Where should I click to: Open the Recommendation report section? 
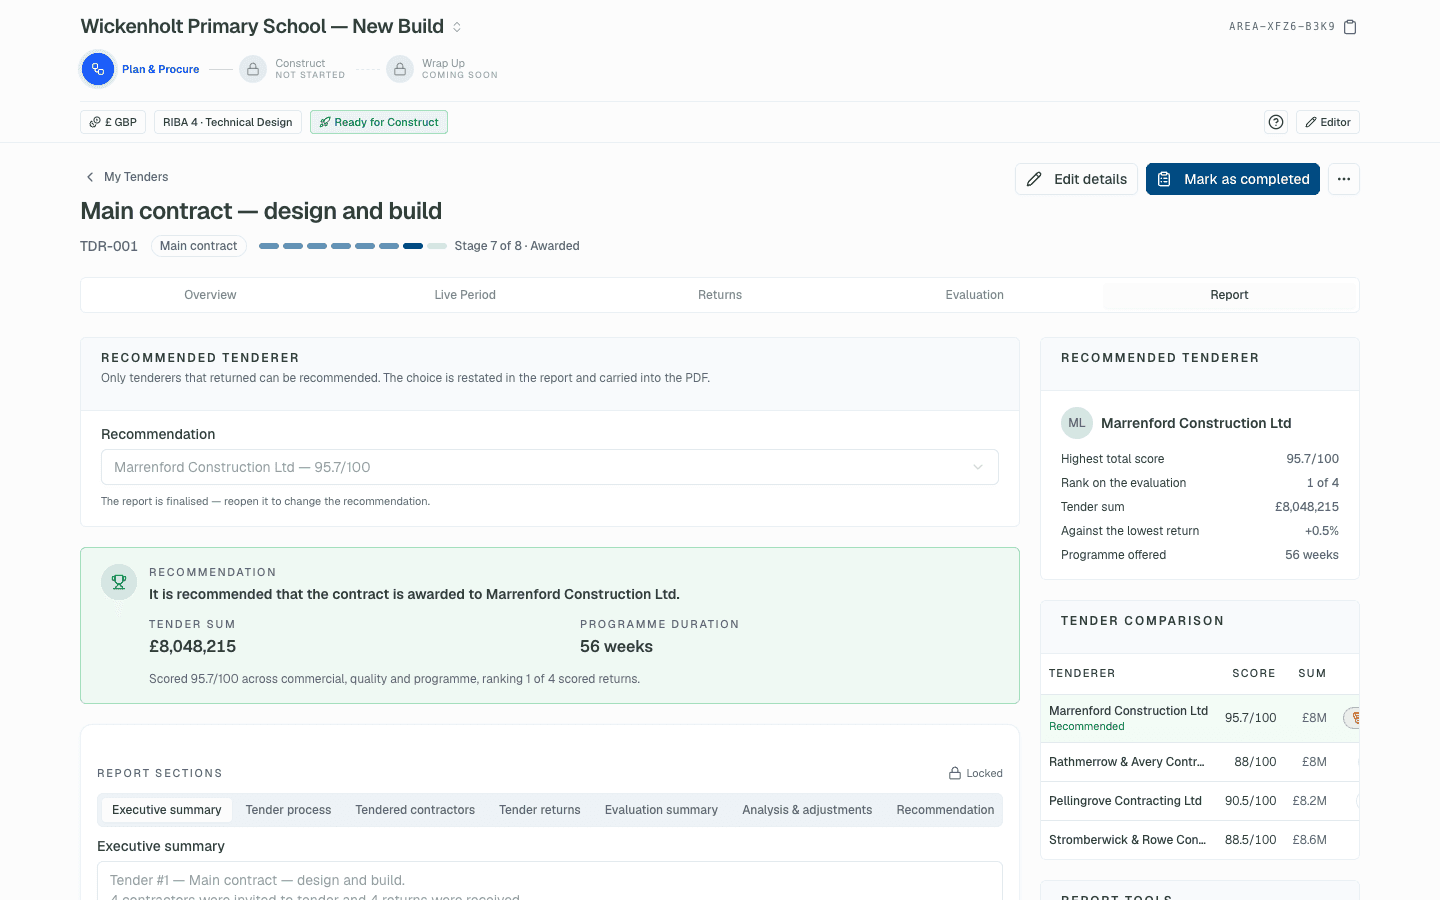pos(945,810)
